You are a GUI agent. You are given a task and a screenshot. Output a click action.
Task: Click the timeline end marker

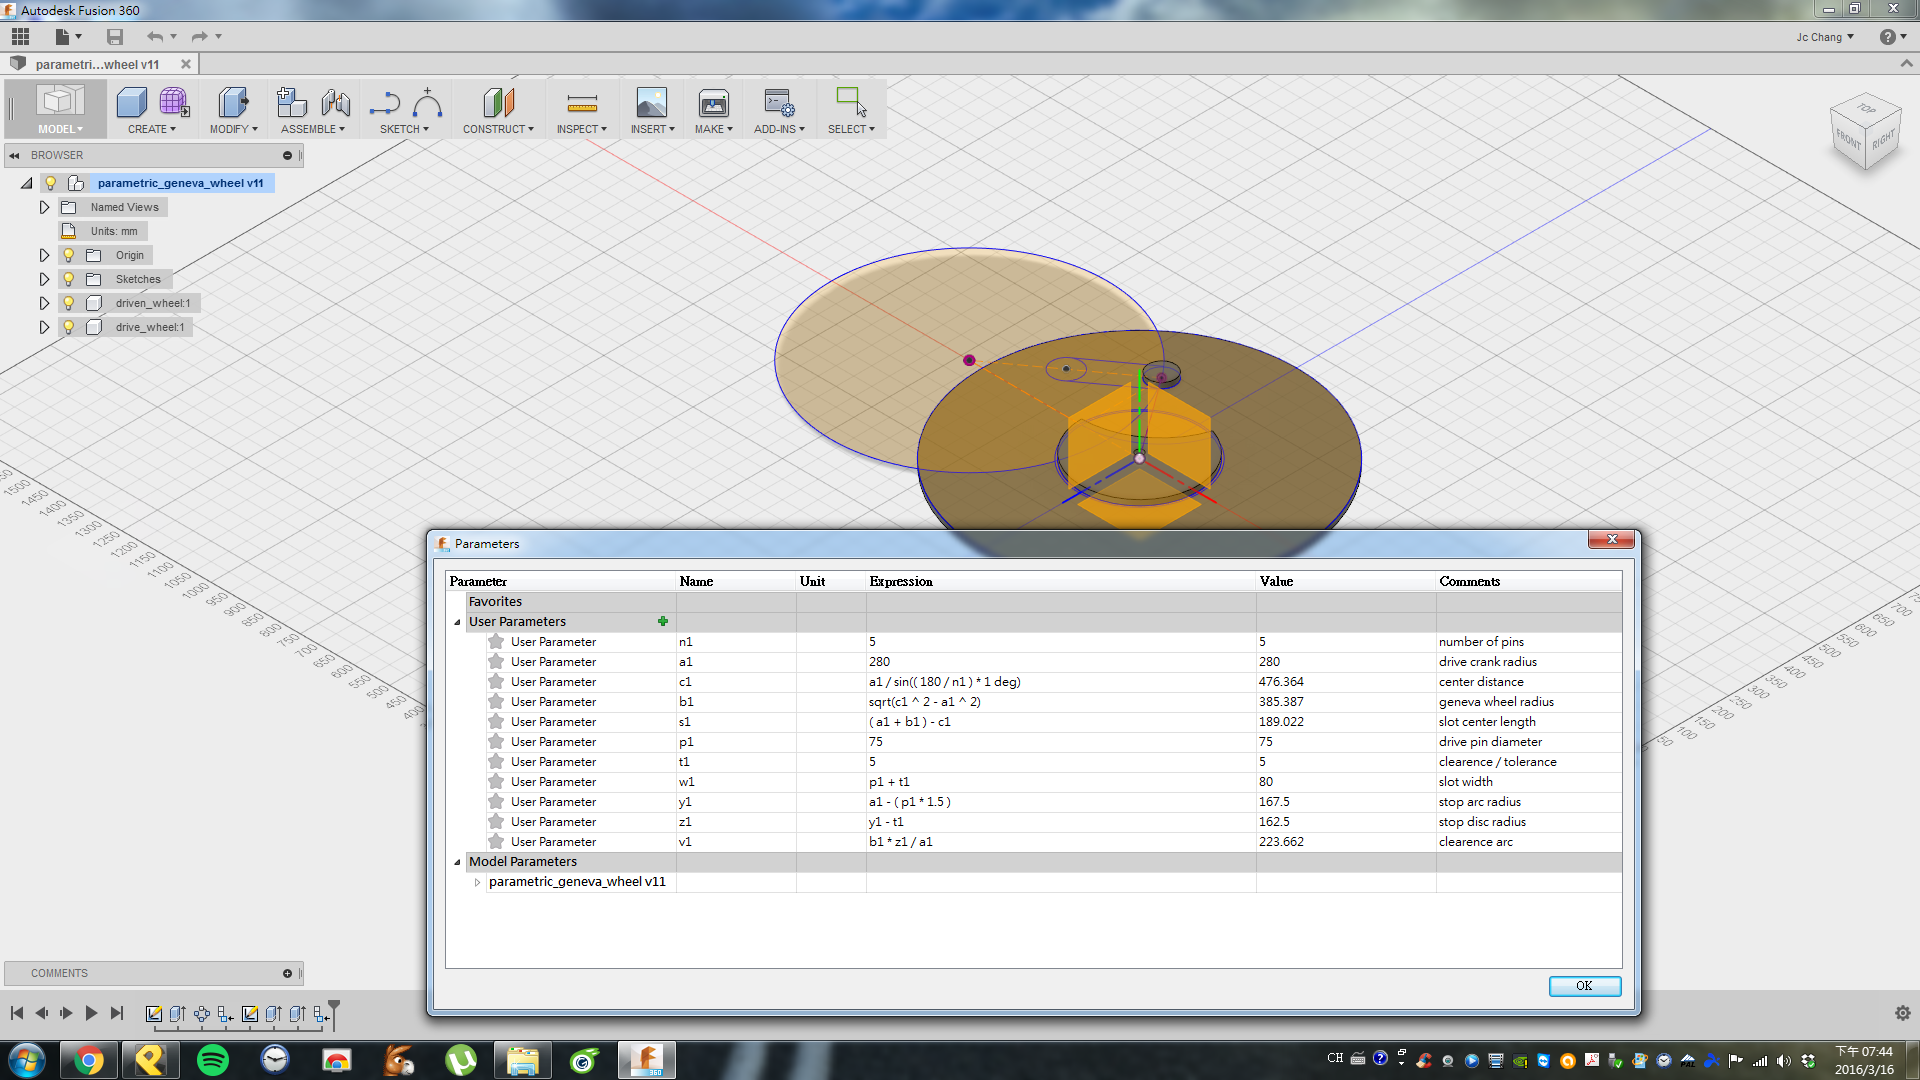click(x=334, y=1013)
